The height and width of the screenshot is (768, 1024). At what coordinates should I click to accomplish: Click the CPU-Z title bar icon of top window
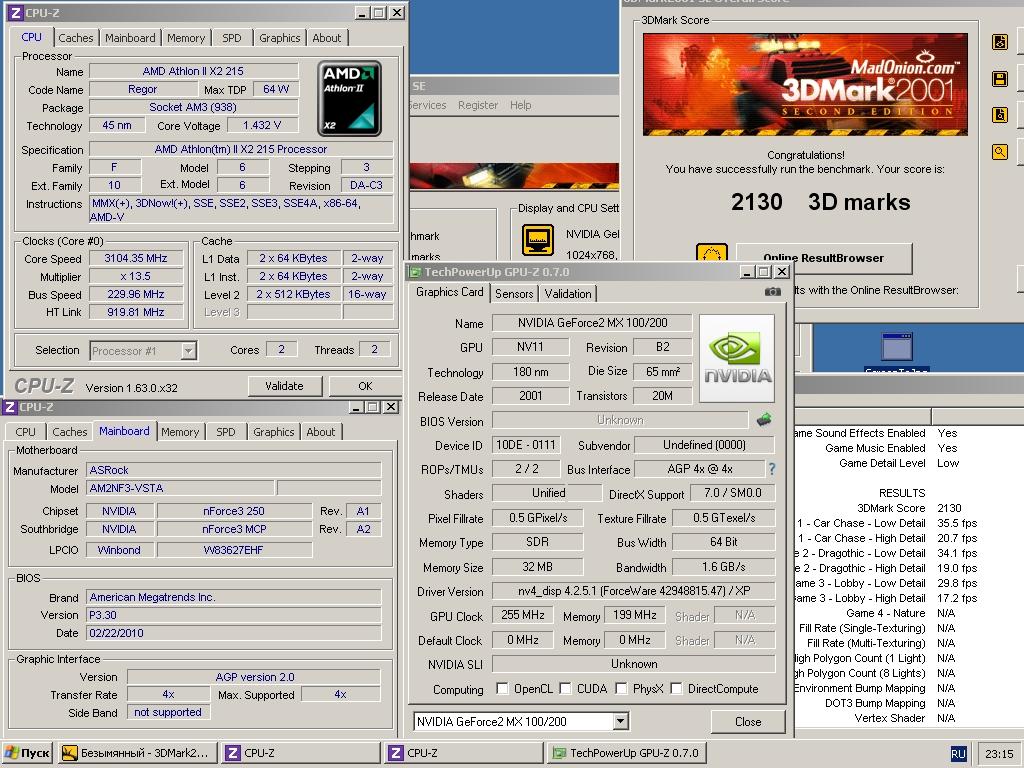coord(16,12)
